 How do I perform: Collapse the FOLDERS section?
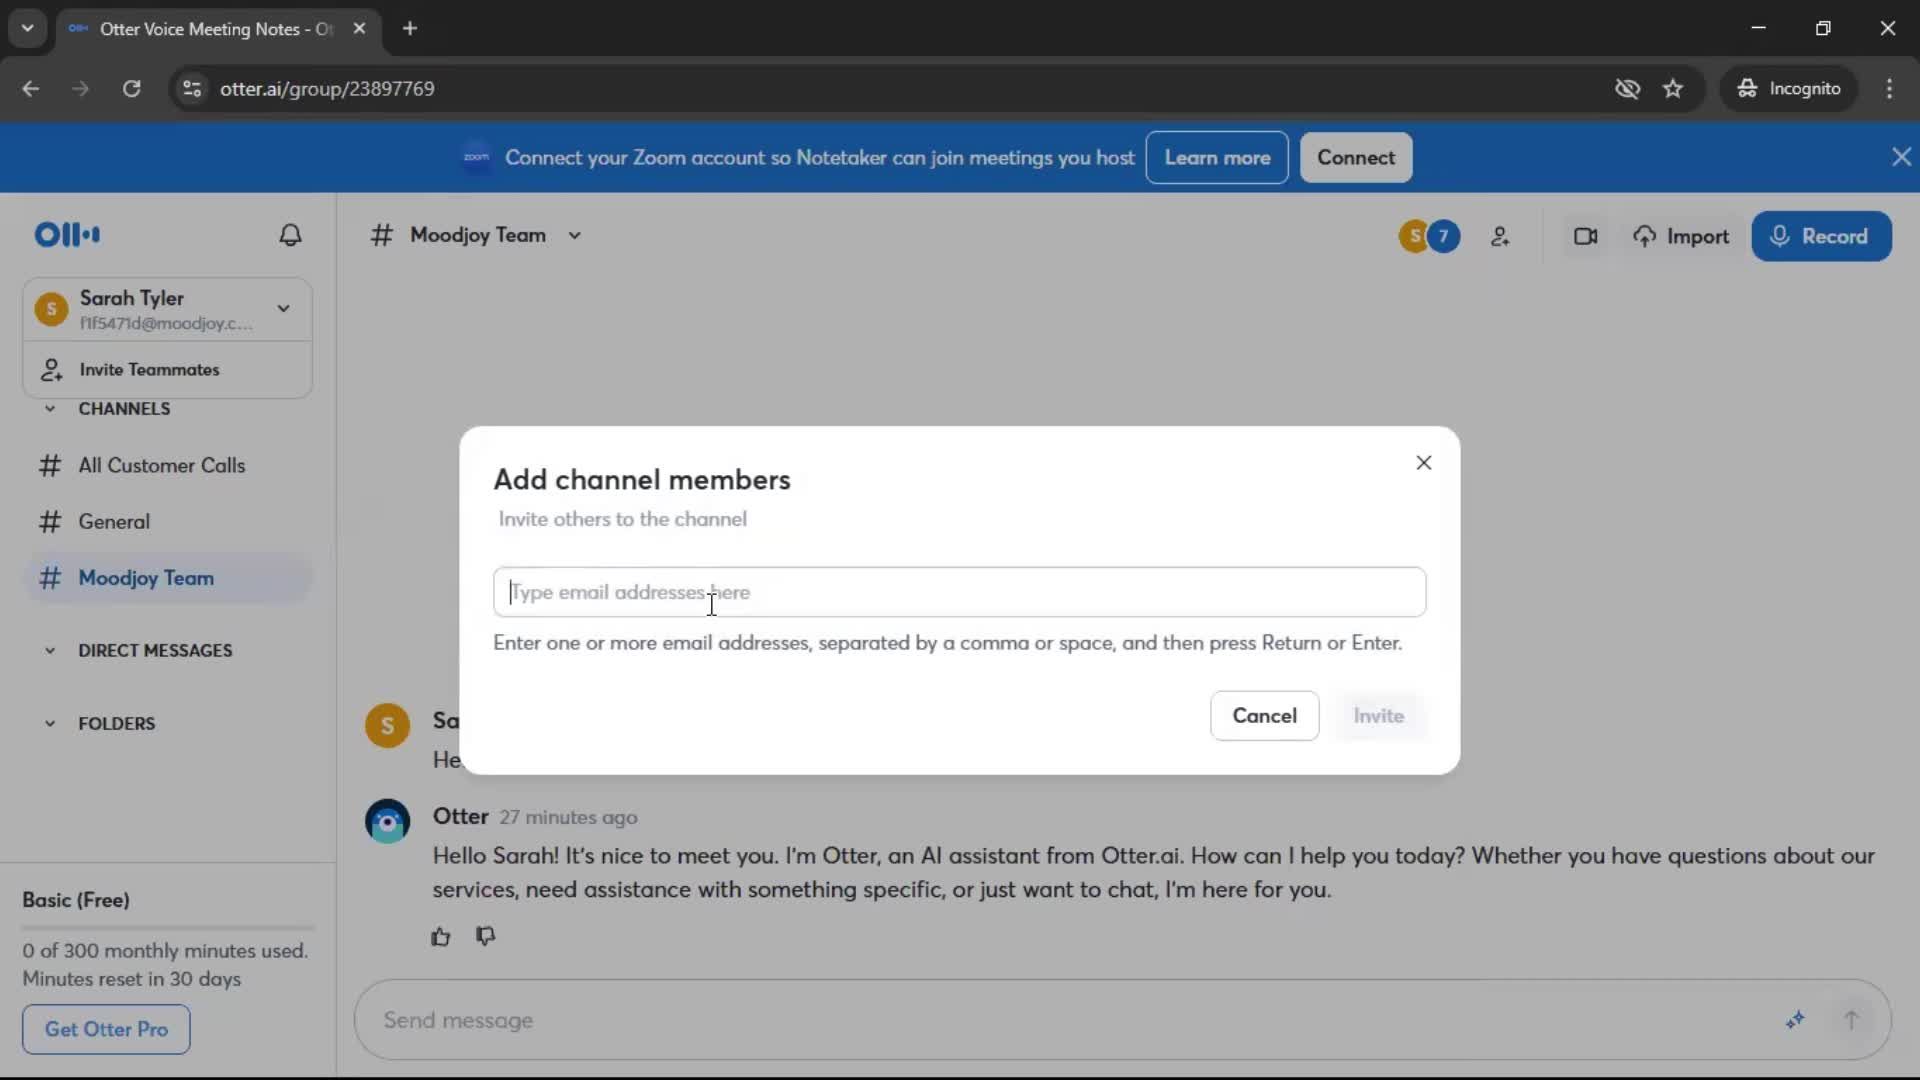coord(50,724)
